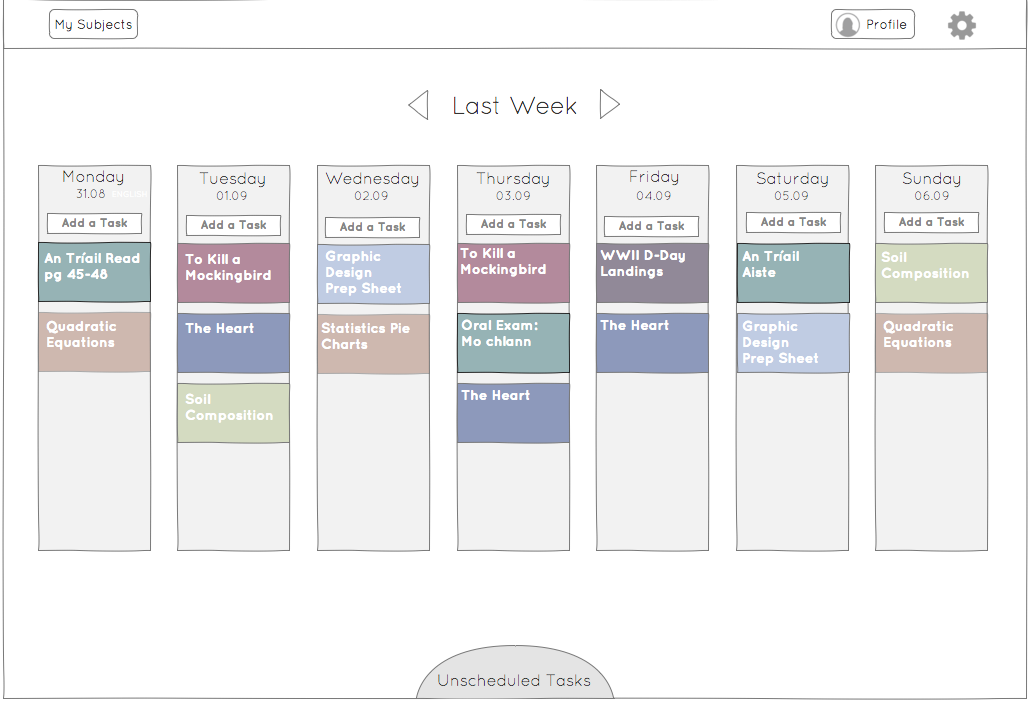The width and height of the screenshot is (1029, 706).
Task: Open the My Subjects menu
Action: [x=93, y=24]
